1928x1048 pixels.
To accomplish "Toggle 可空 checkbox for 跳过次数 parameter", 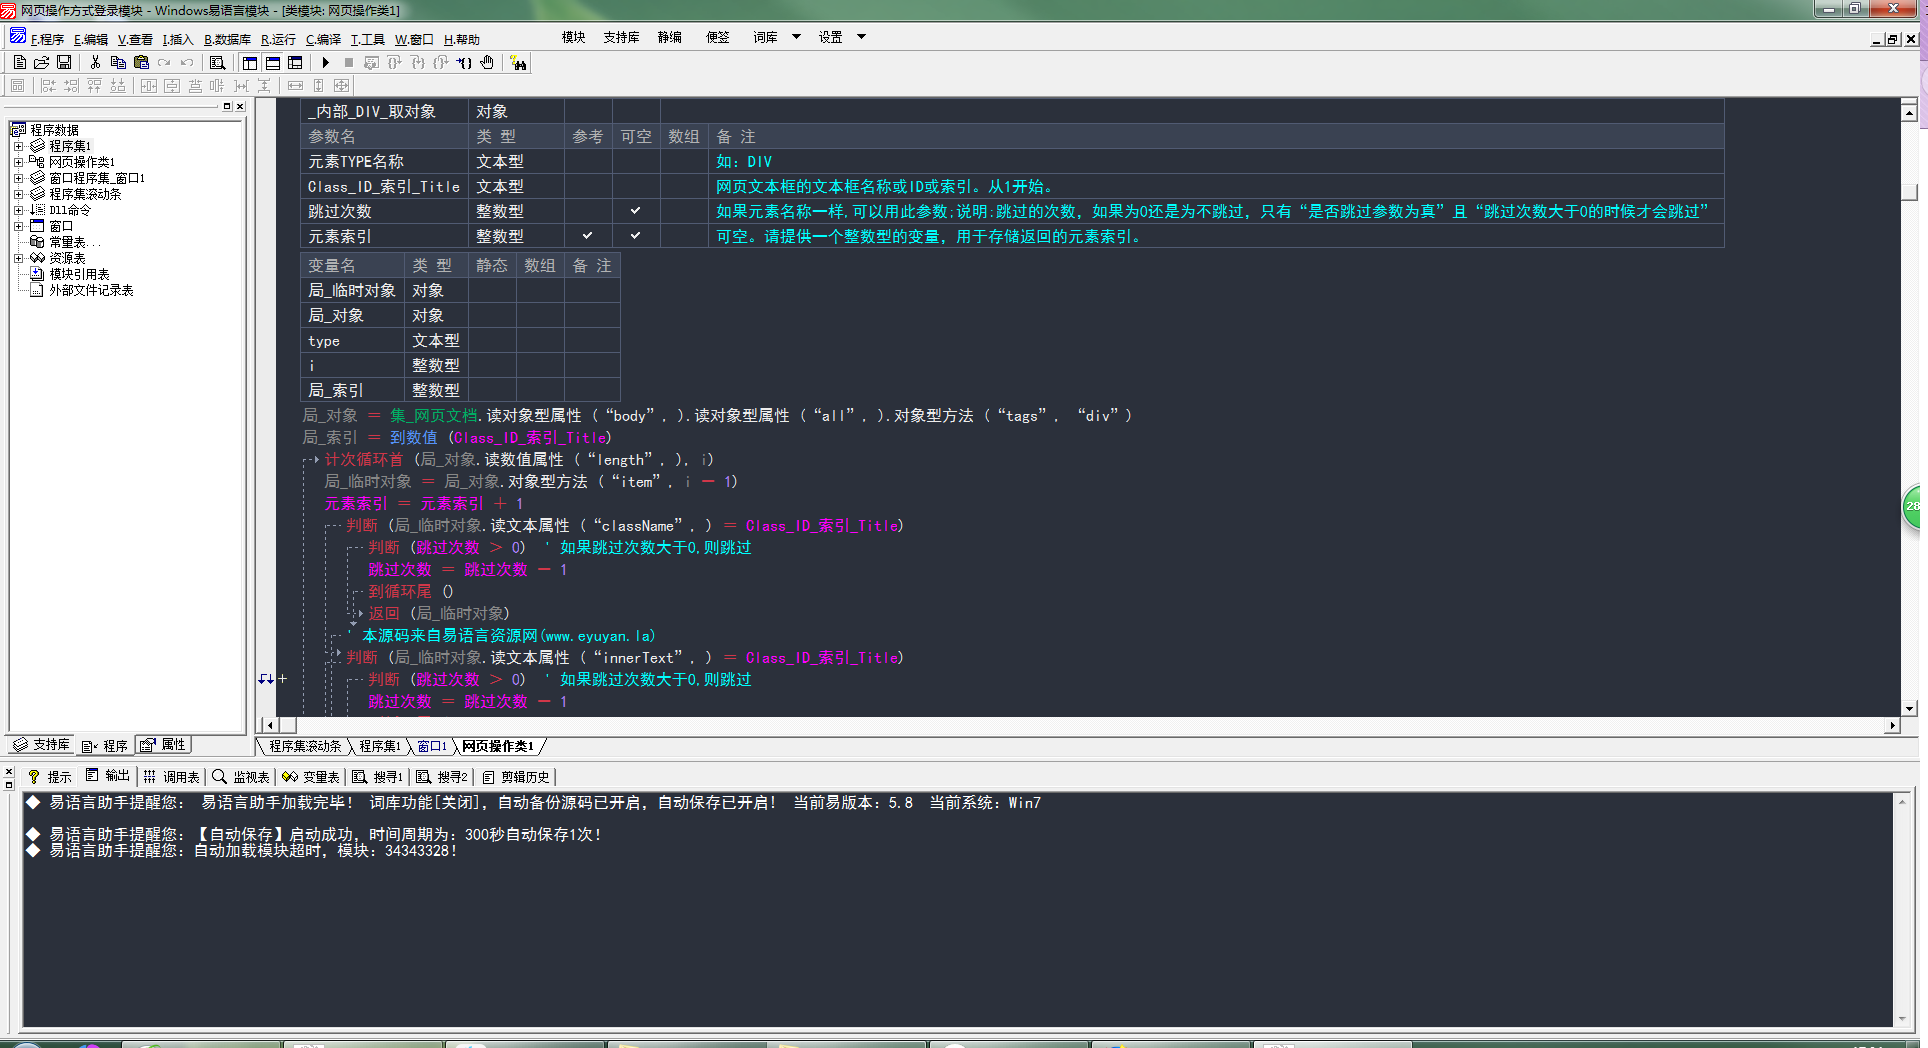I will pos(636,211).
